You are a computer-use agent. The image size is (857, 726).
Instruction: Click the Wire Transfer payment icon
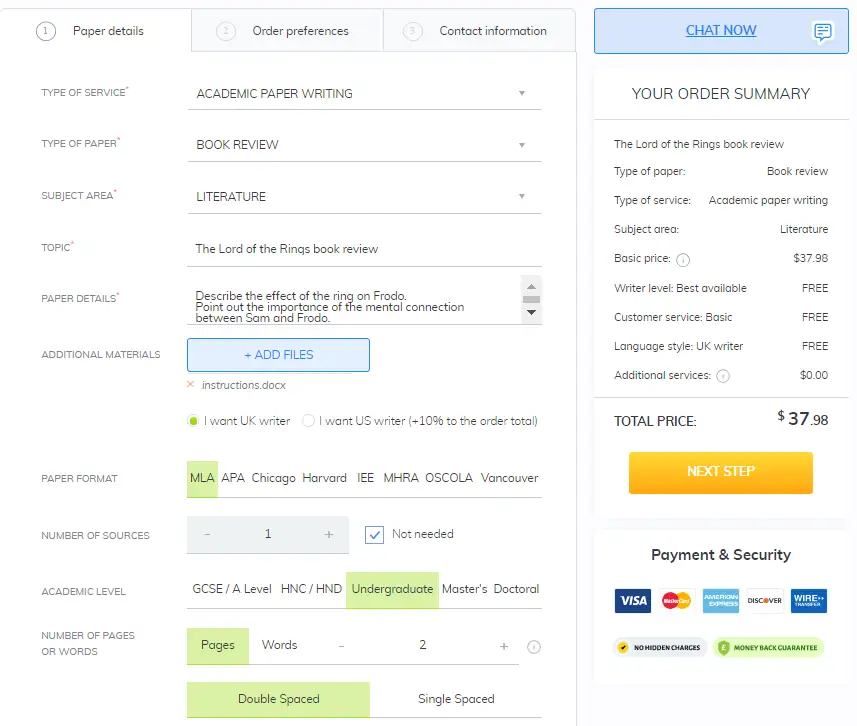(808, 601)
